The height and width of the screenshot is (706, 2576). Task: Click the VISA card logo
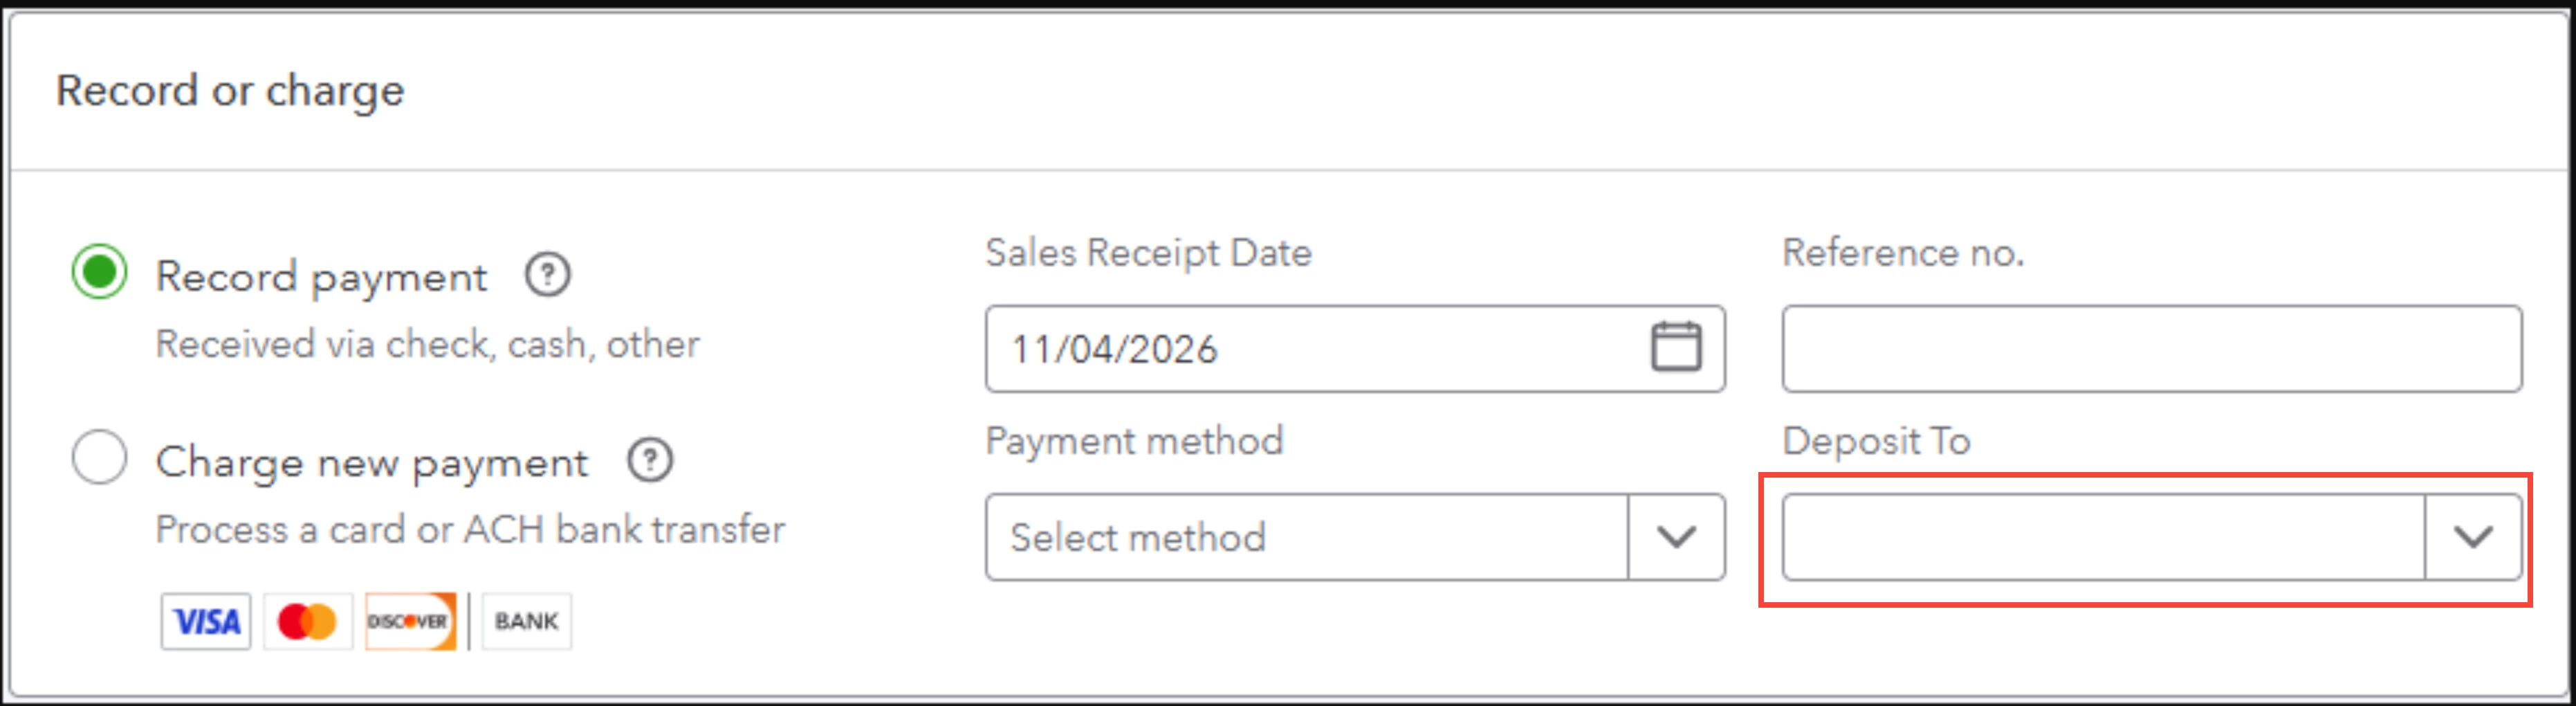[x=206, y=621]
